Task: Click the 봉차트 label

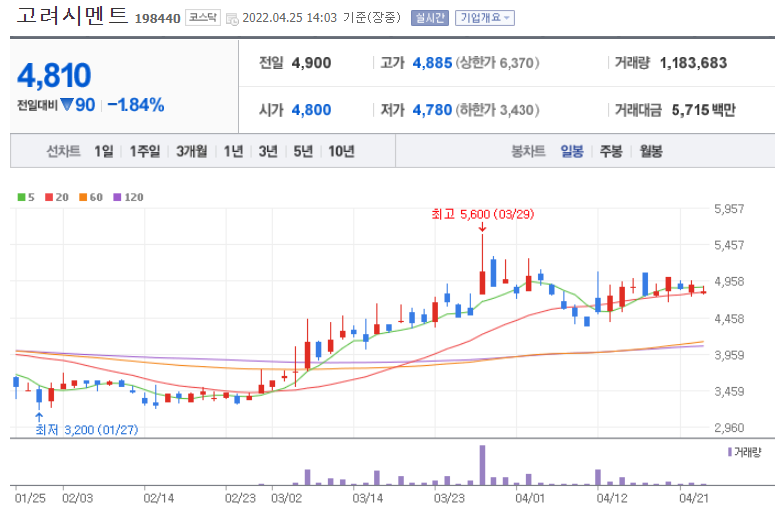Action: click(528, 151)
